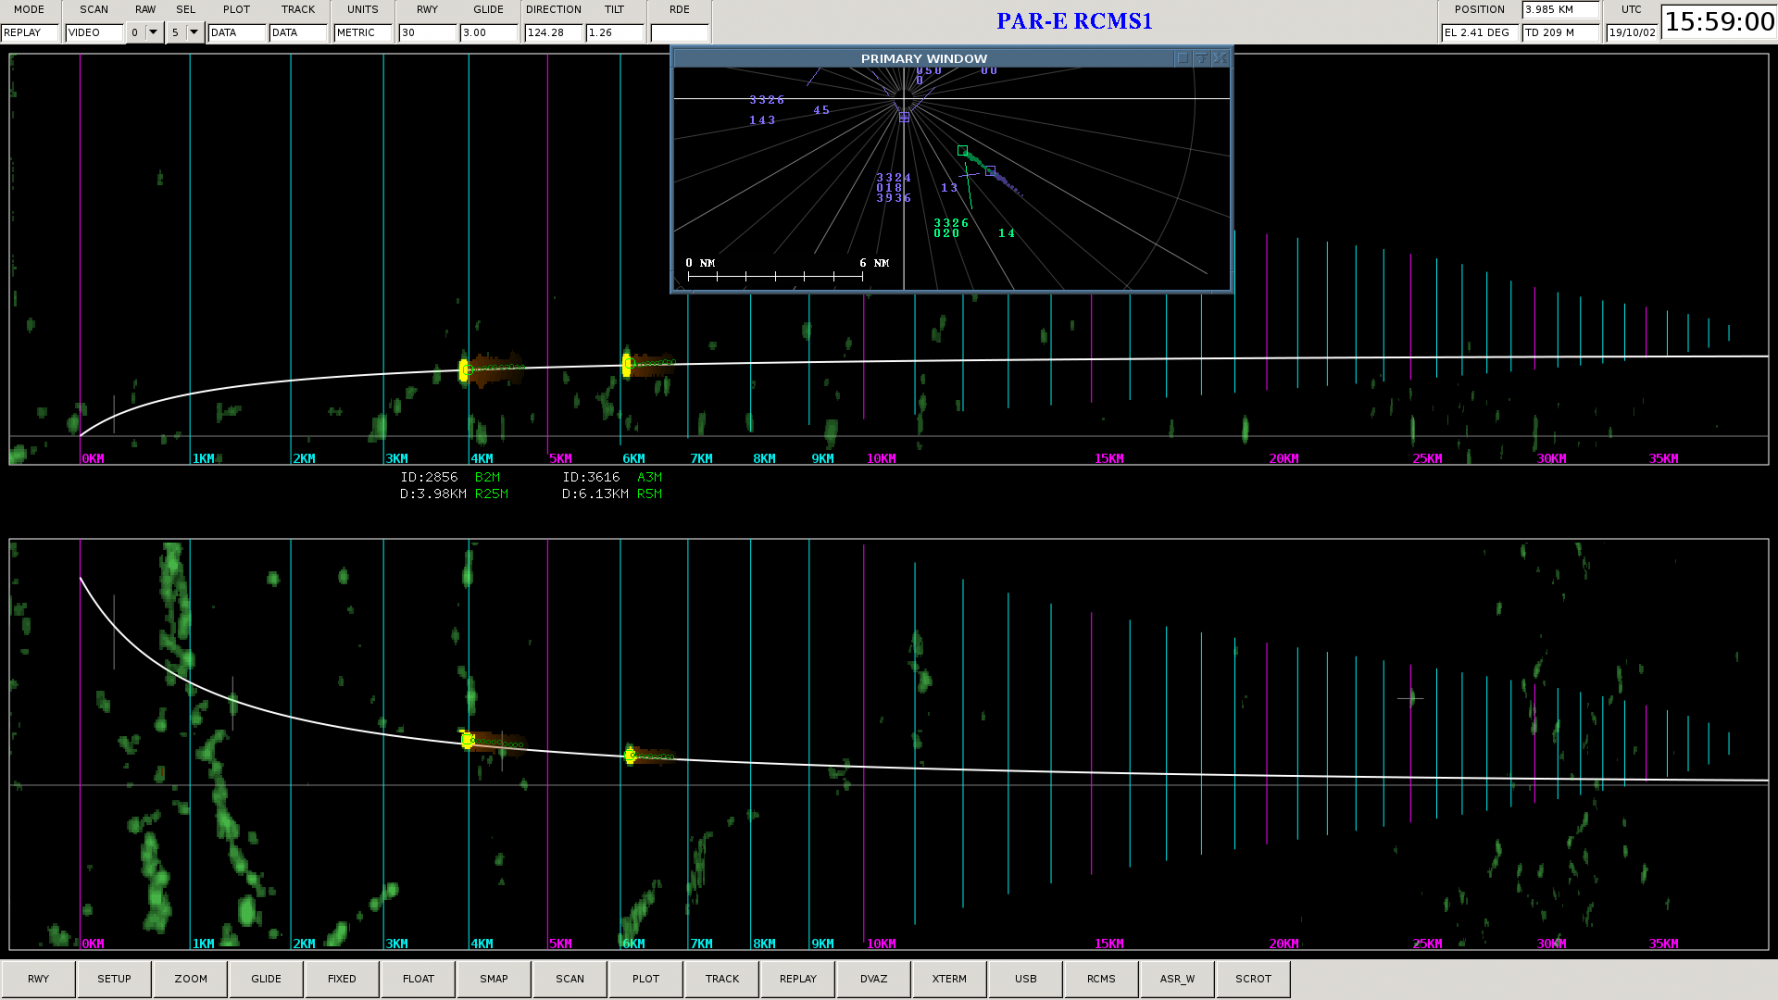This screenshot has width=1778, height=1000.
Task: Click the PRIMARY WINDOW shade/roll-up icon
Action: [x=1202, y=58]
